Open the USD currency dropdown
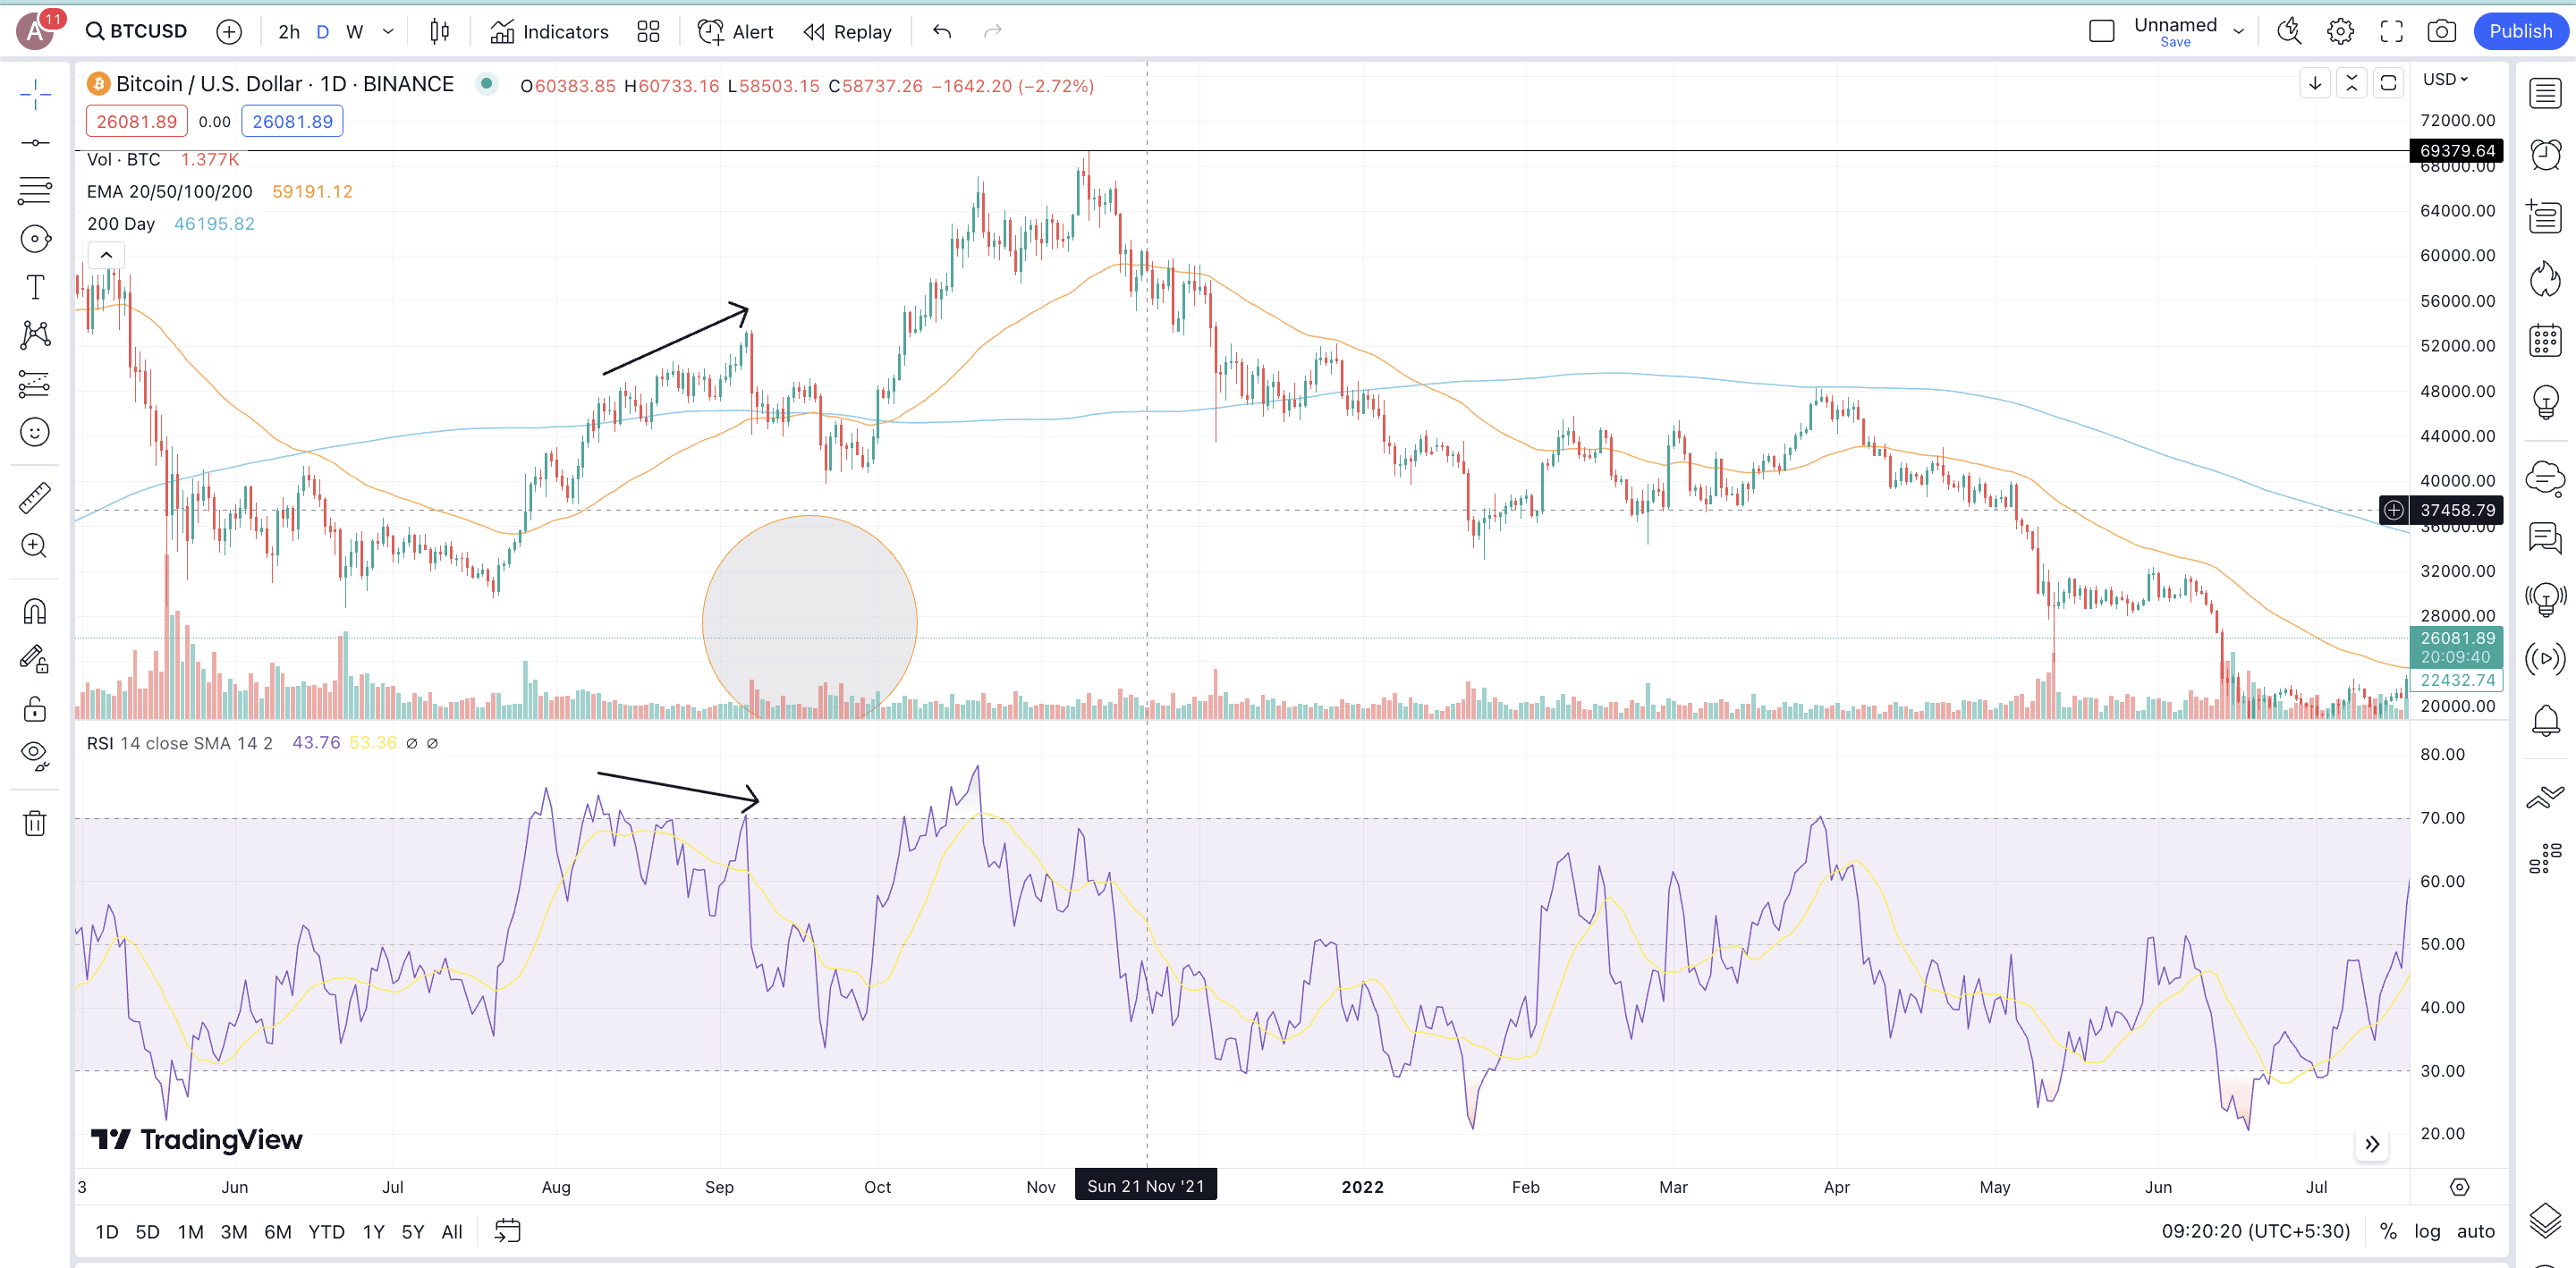The image size is (2576, 1268). point(2445,79)
